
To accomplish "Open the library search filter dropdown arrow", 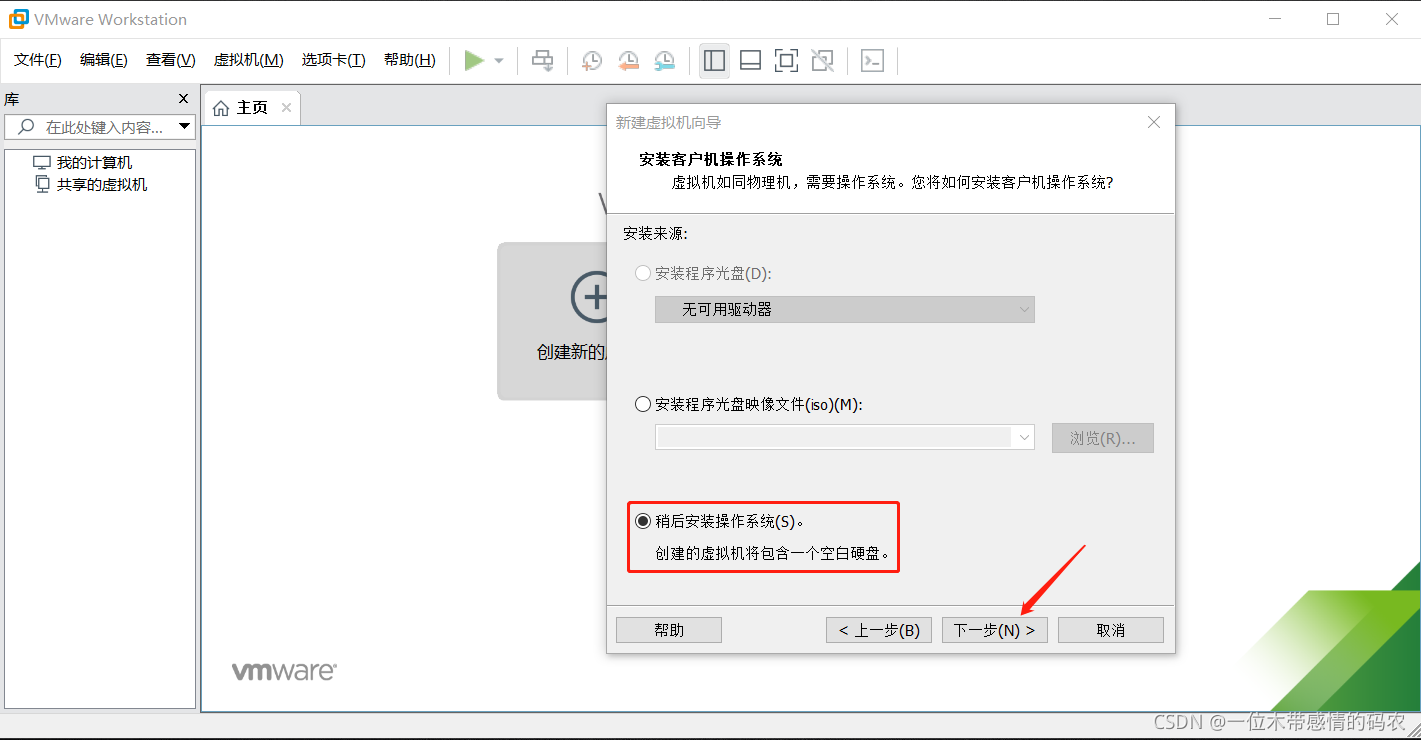I will pyautogui.click(x=184, y=127).
